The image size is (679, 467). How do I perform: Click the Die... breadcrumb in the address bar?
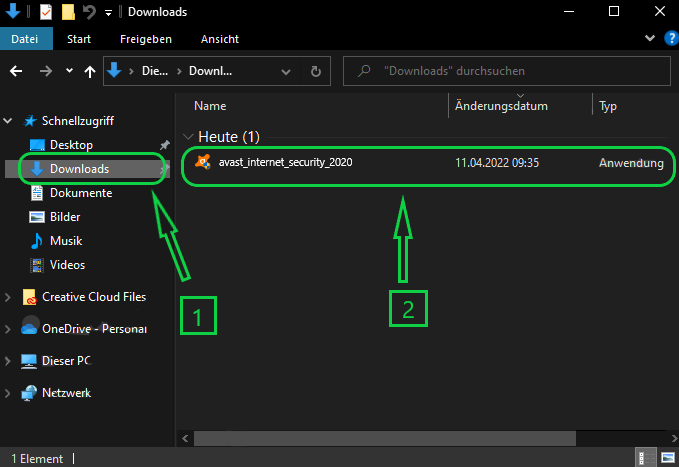pos(155,71)
